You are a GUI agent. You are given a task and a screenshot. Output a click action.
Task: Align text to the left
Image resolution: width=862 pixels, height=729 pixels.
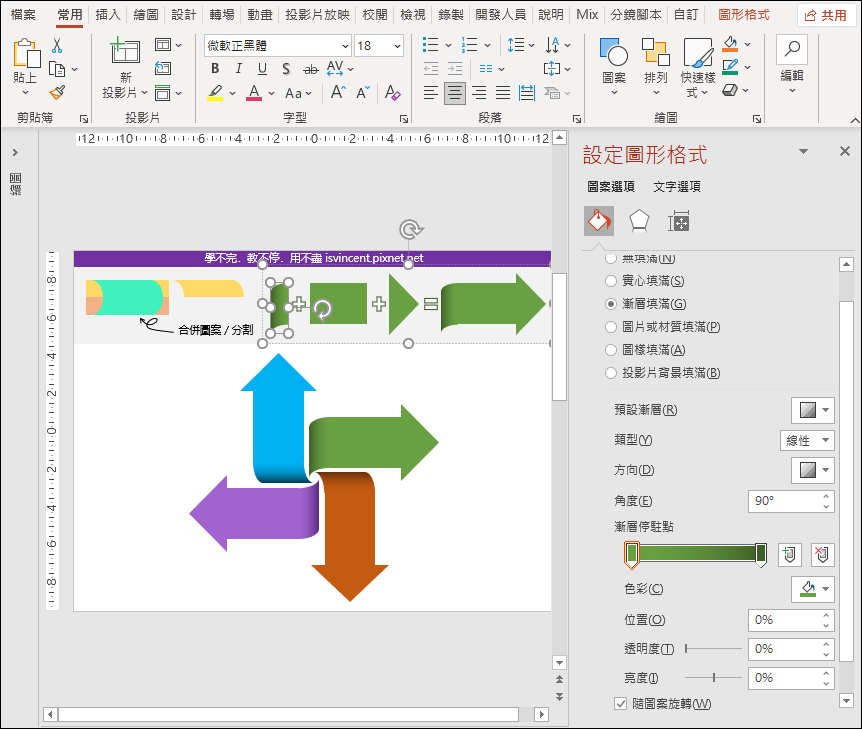(431, 92)
